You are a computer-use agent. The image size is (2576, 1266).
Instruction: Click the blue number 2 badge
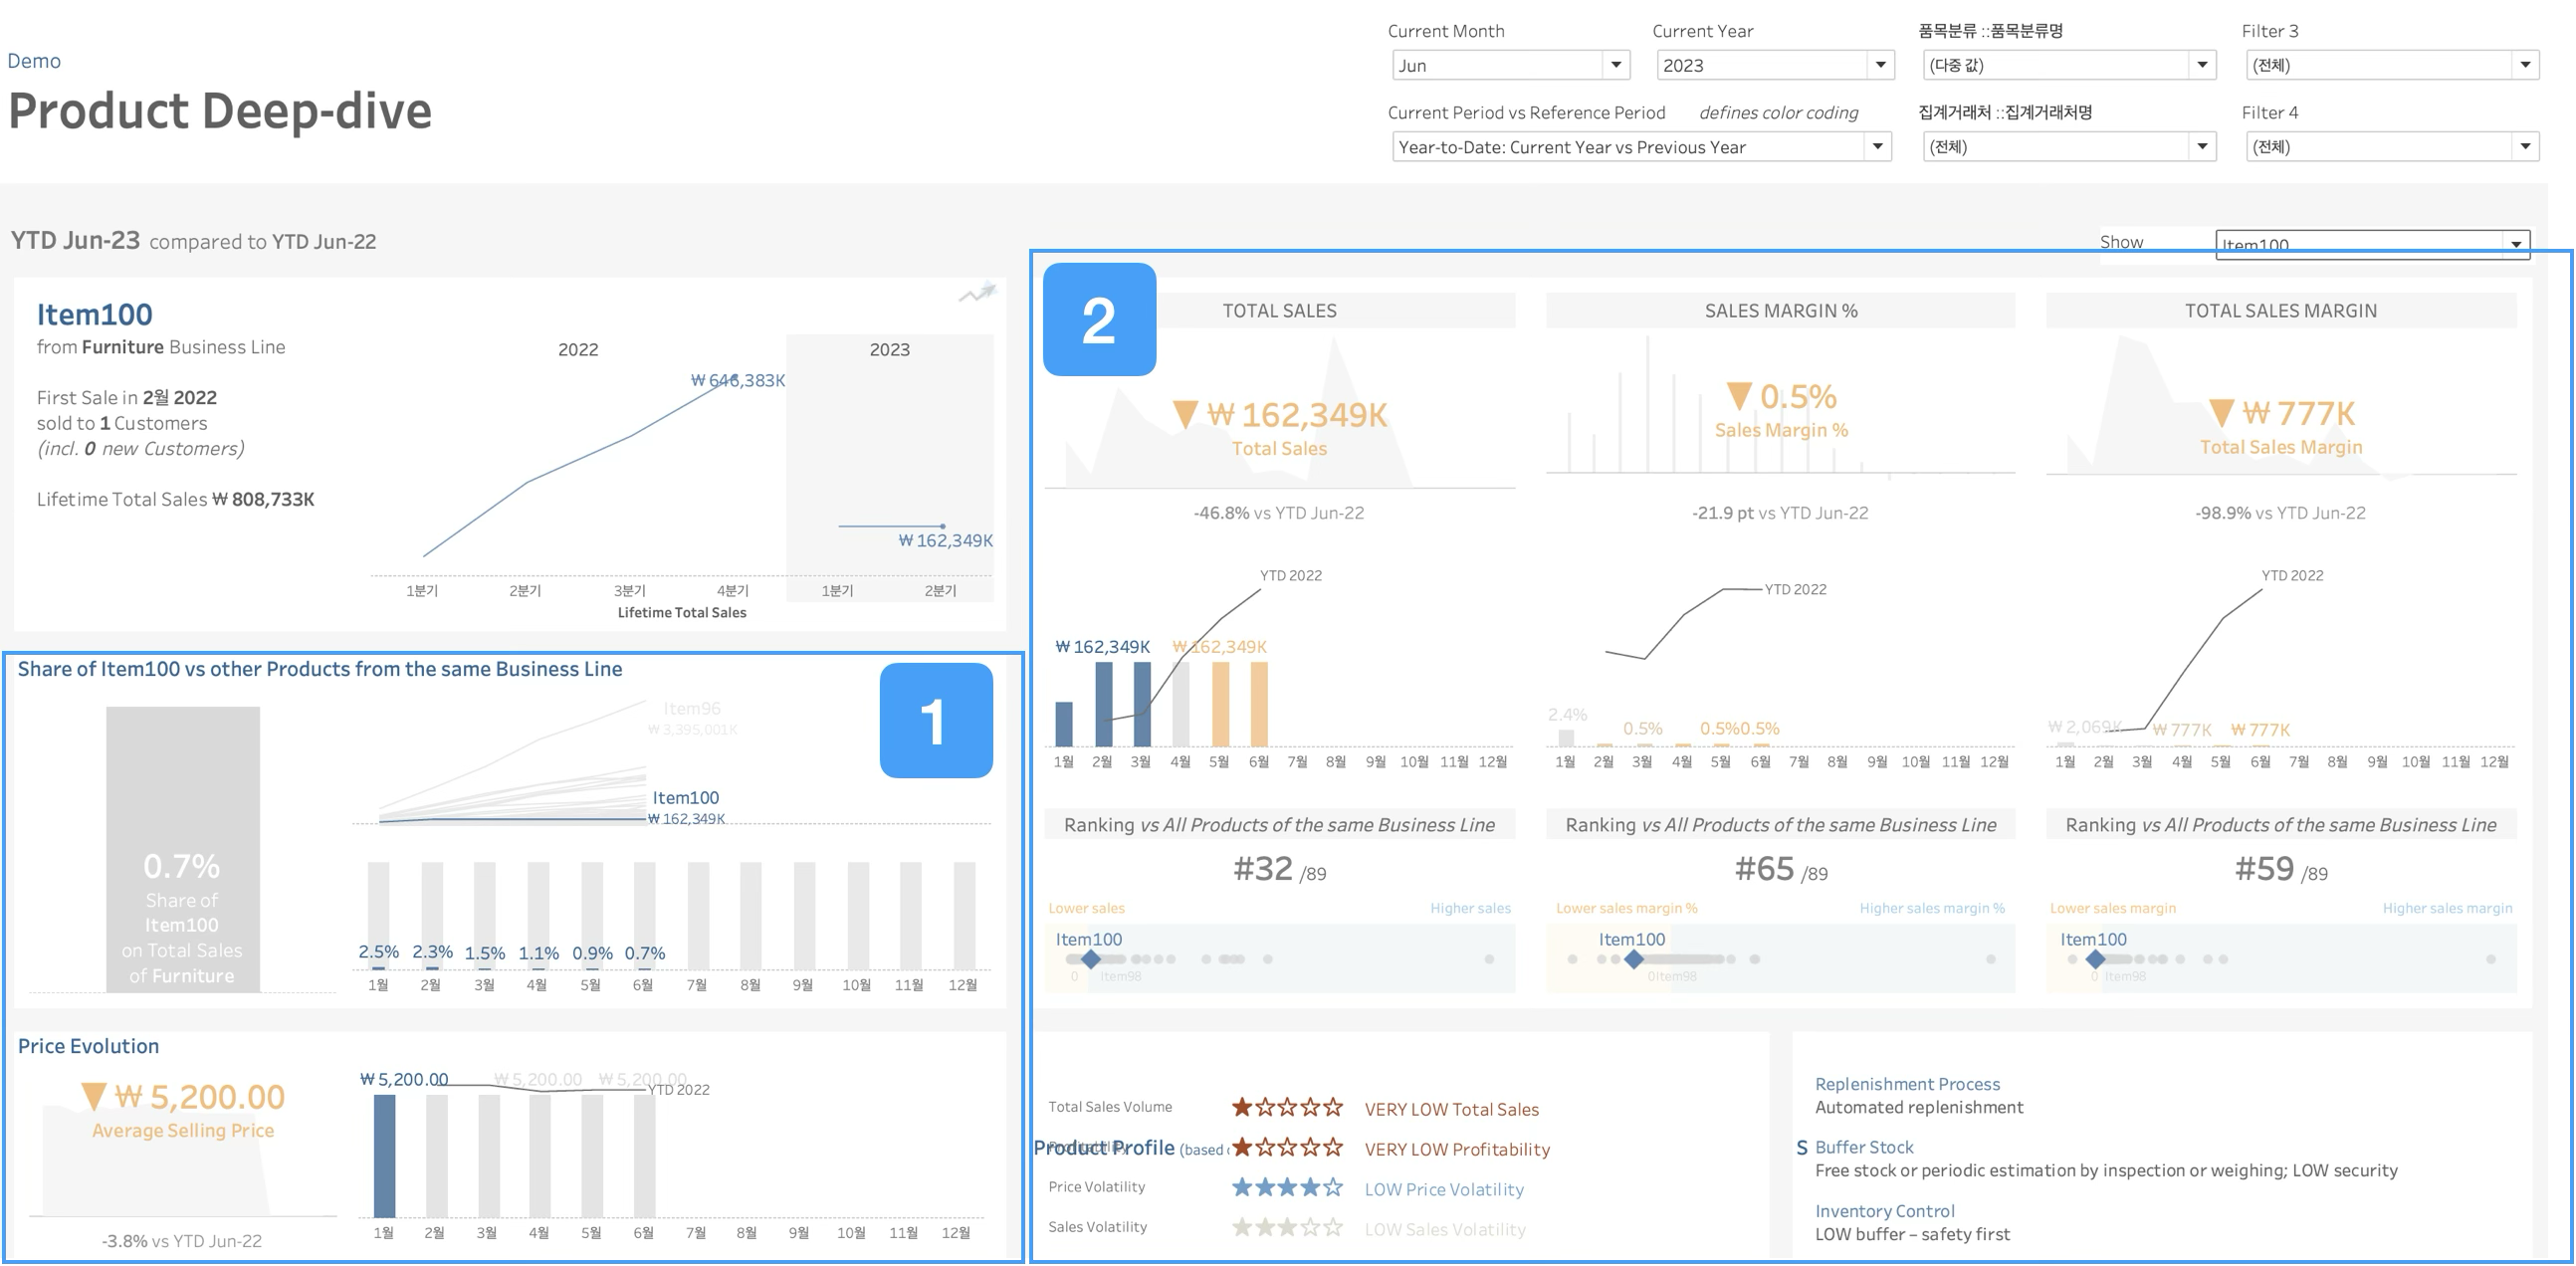tap(1099, 320)
